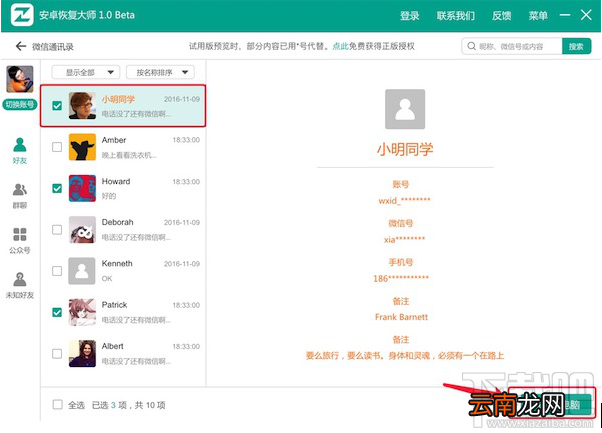This screenshot has height=433, width=602.
Task: Open 登录 login in title bar
Action: 409,16
